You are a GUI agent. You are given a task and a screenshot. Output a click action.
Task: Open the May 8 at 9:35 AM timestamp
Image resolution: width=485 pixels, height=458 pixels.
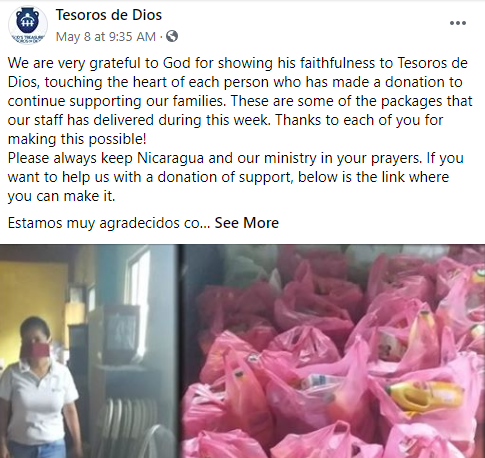[x=106, y=36]
